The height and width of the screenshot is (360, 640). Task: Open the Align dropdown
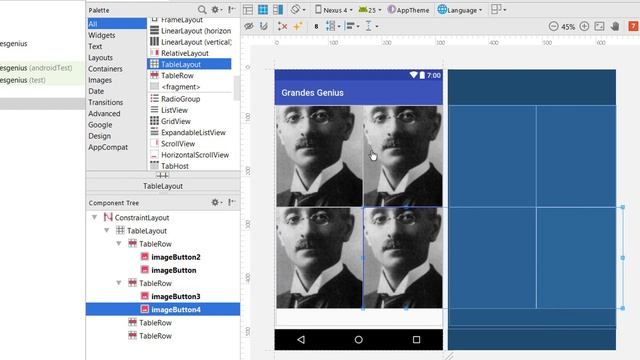click(x=352, y=26)
